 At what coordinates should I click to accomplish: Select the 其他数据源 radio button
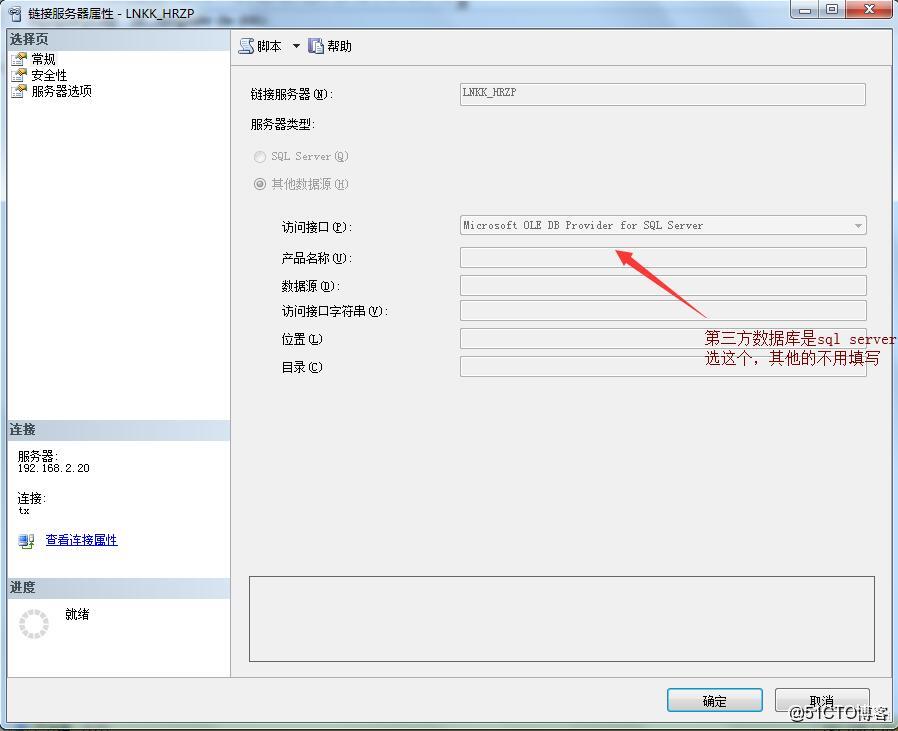pyautogui.click(x=260, y=184)
